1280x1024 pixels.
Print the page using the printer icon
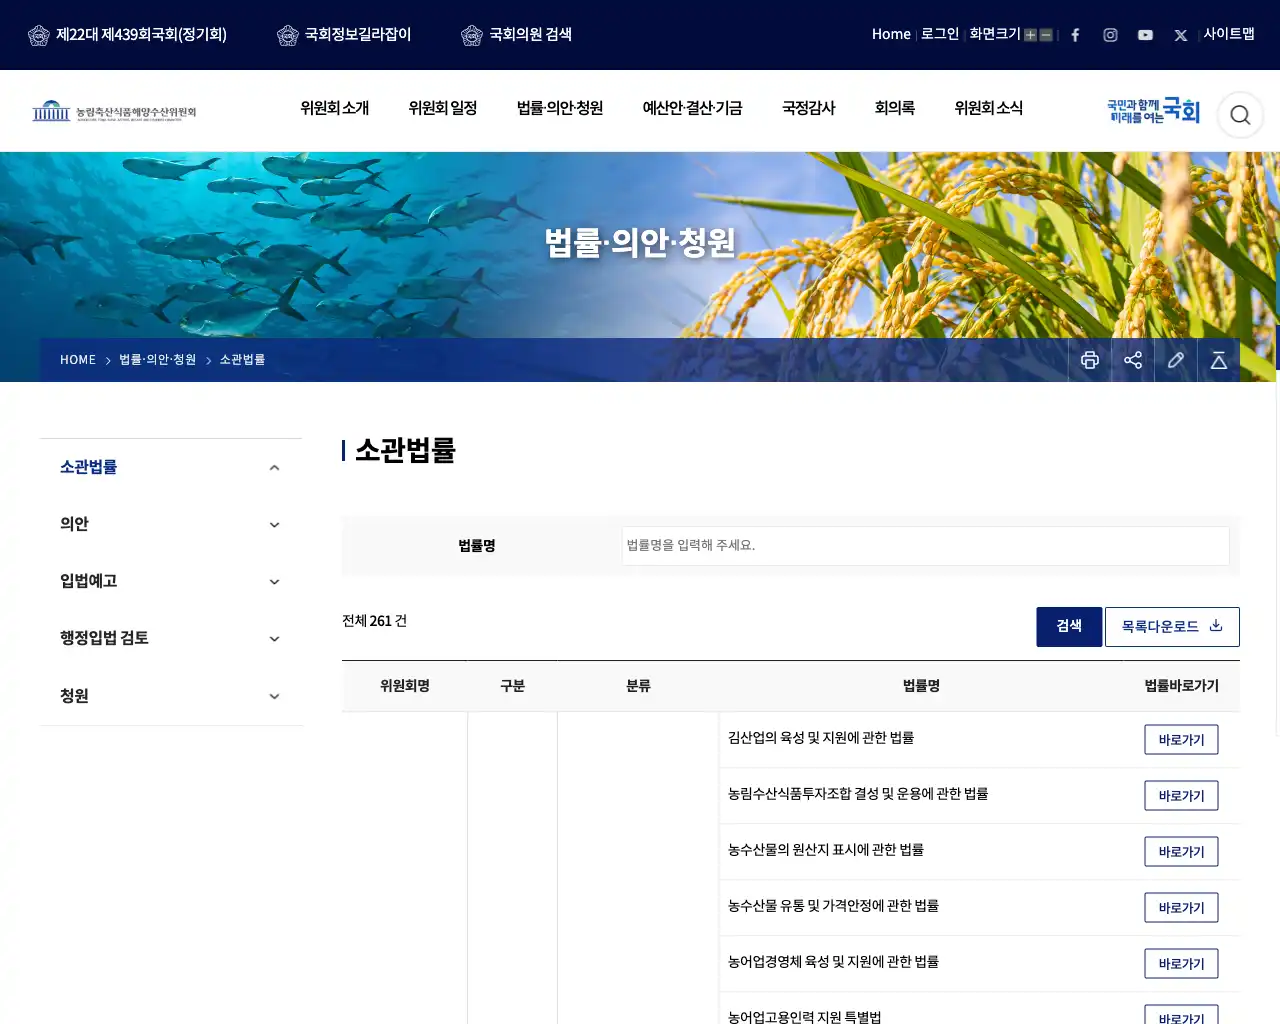click(1090, 360)
